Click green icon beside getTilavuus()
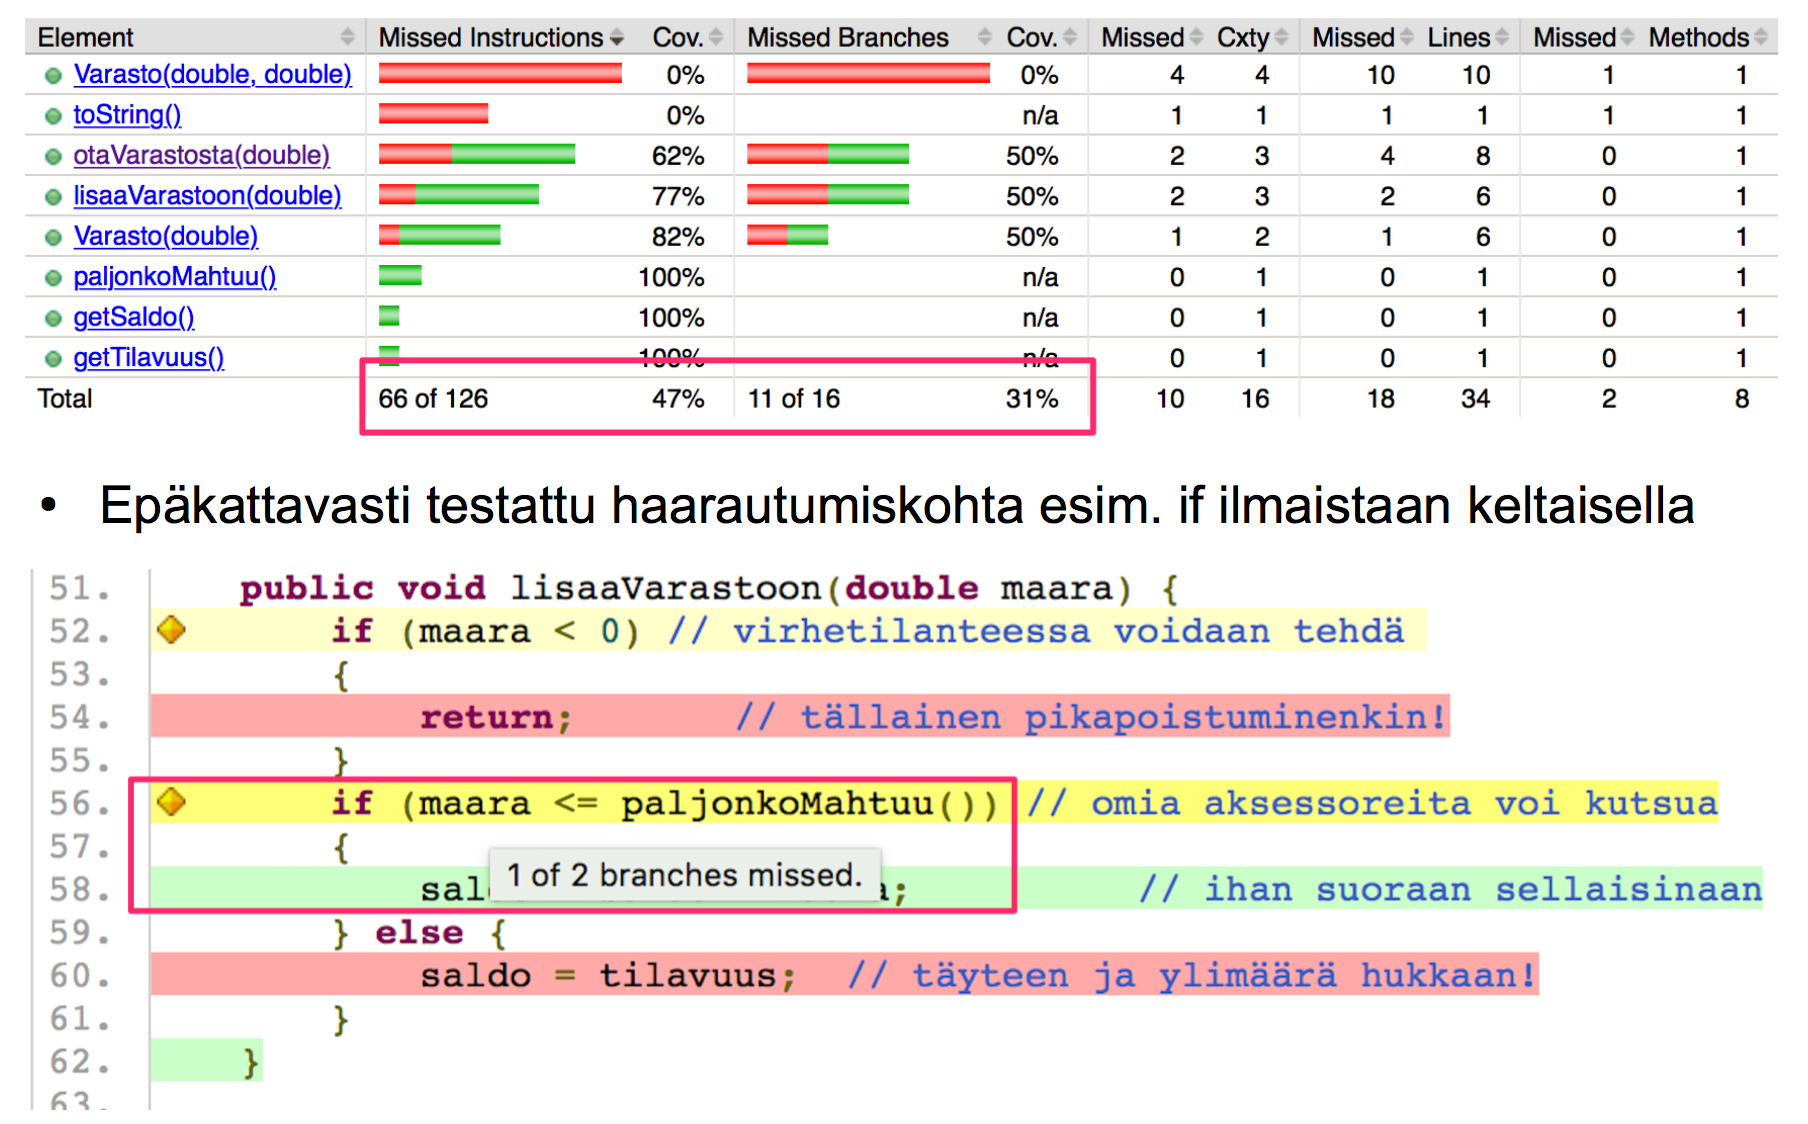Image resolution: width=1808 pixels, height=1124 pixels. click(x=53, y=359)
